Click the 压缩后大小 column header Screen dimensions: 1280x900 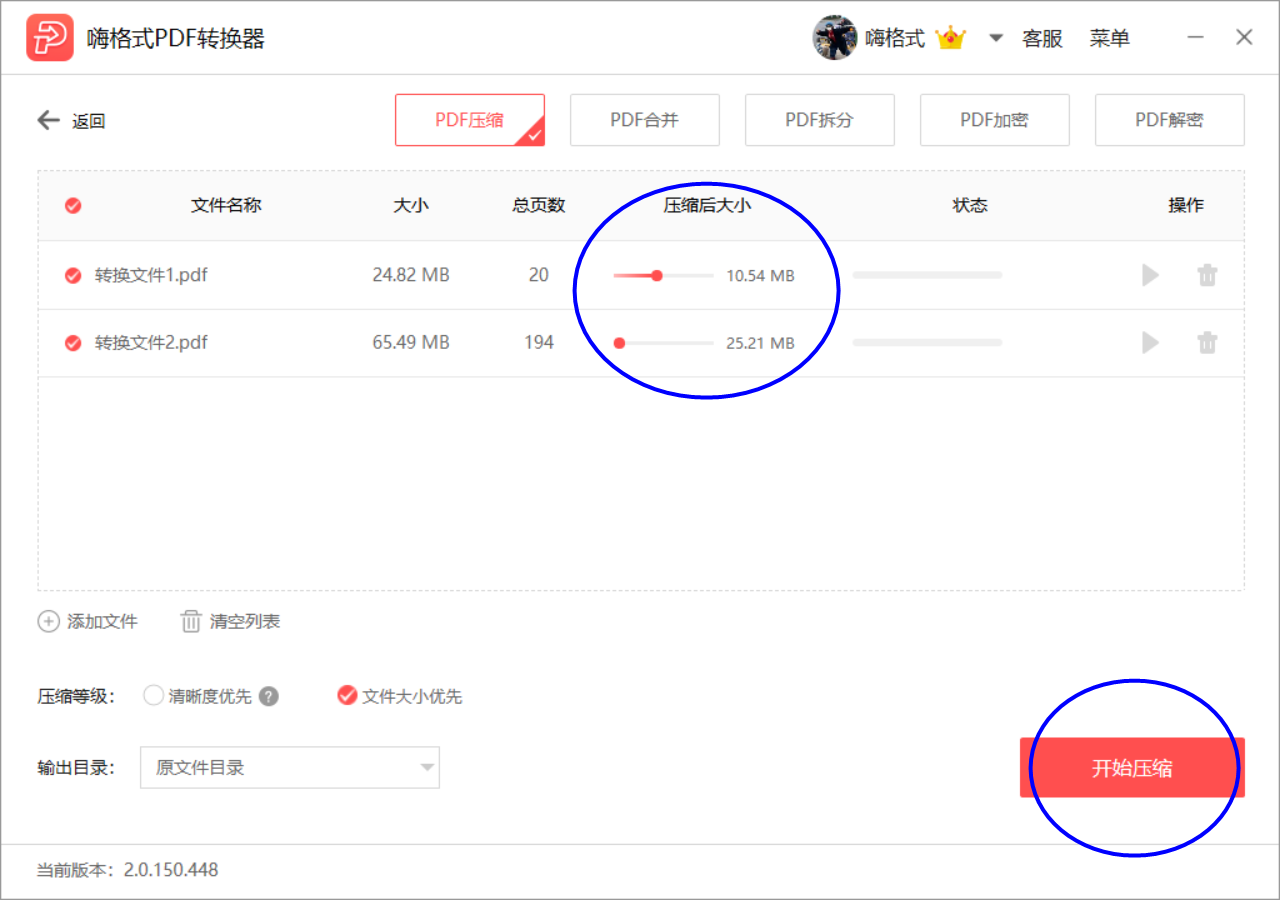[x=707, y=205]
